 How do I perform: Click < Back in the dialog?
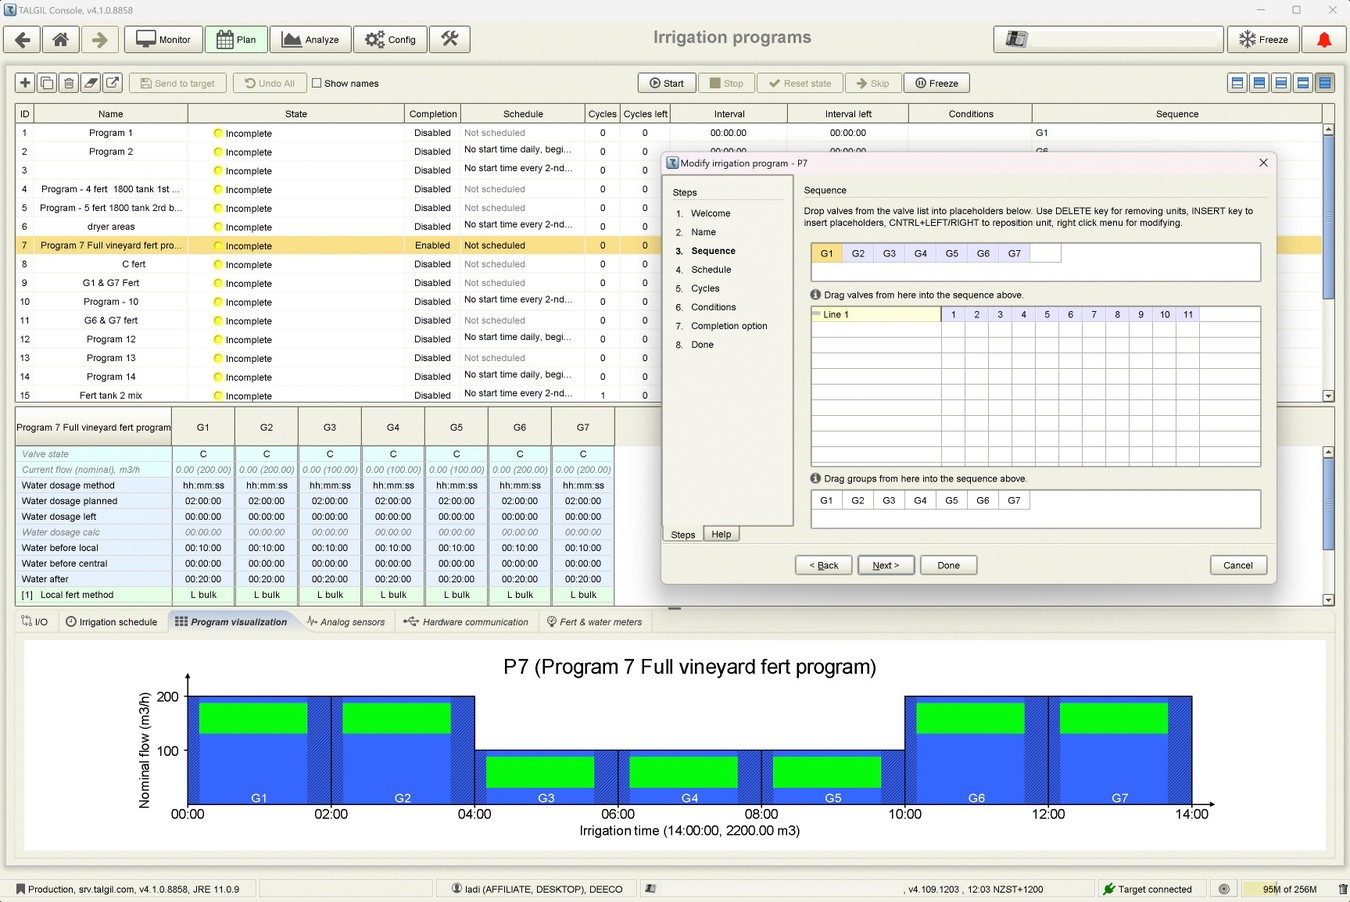pyautogui.click(x=824, y=565)
